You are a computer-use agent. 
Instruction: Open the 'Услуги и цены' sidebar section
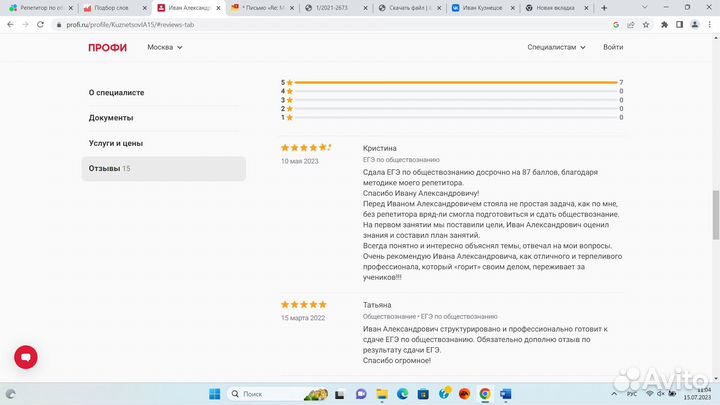tap(116, 143)
